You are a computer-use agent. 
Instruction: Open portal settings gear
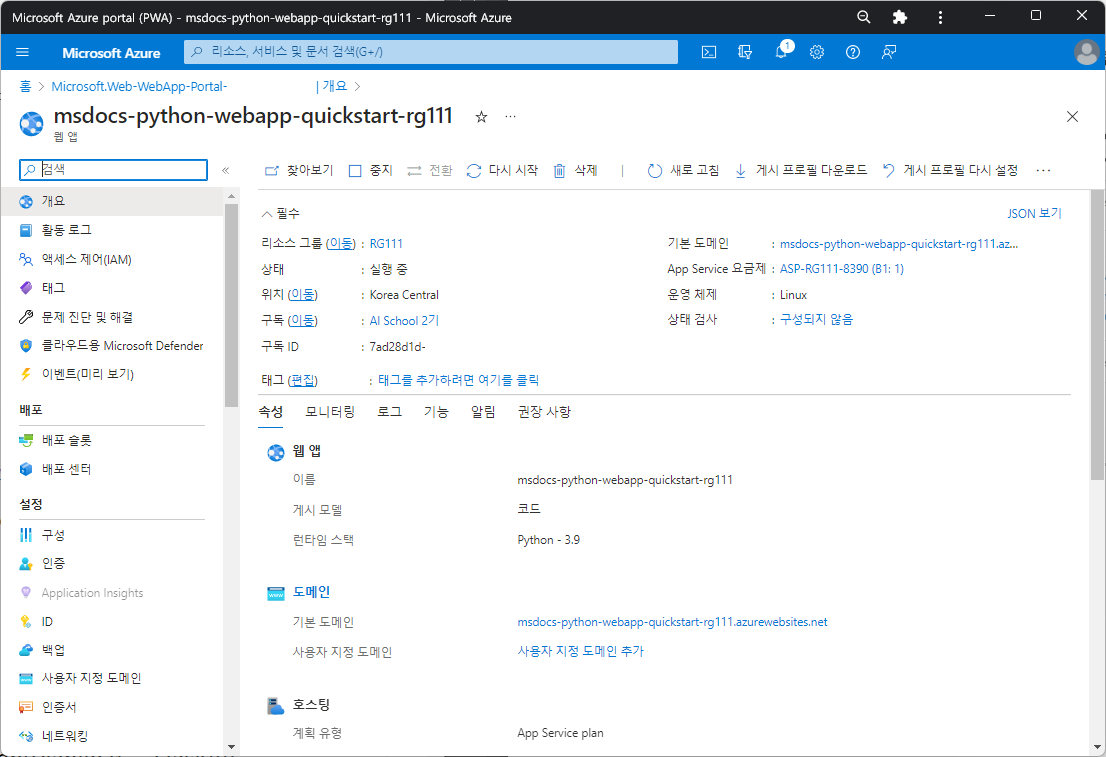pyautogui.click(x=817, y=52)
